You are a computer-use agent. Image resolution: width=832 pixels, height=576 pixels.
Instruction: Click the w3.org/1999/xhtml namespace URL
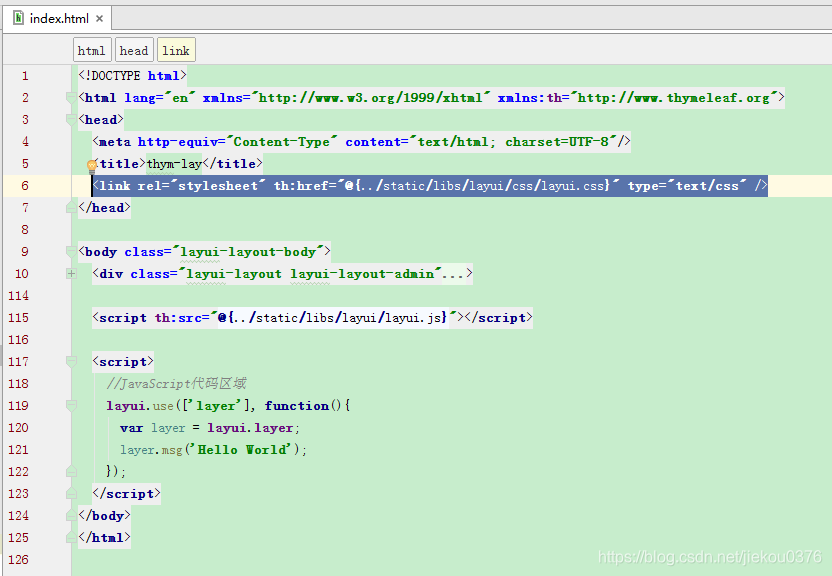370,98
